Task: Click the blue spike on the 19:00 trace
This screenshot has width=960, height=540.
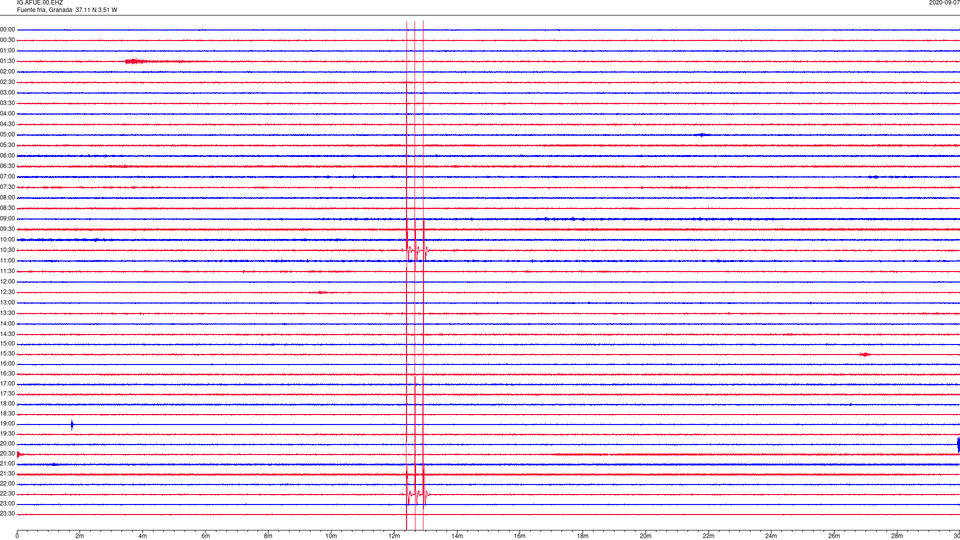Action: point(72,424)
